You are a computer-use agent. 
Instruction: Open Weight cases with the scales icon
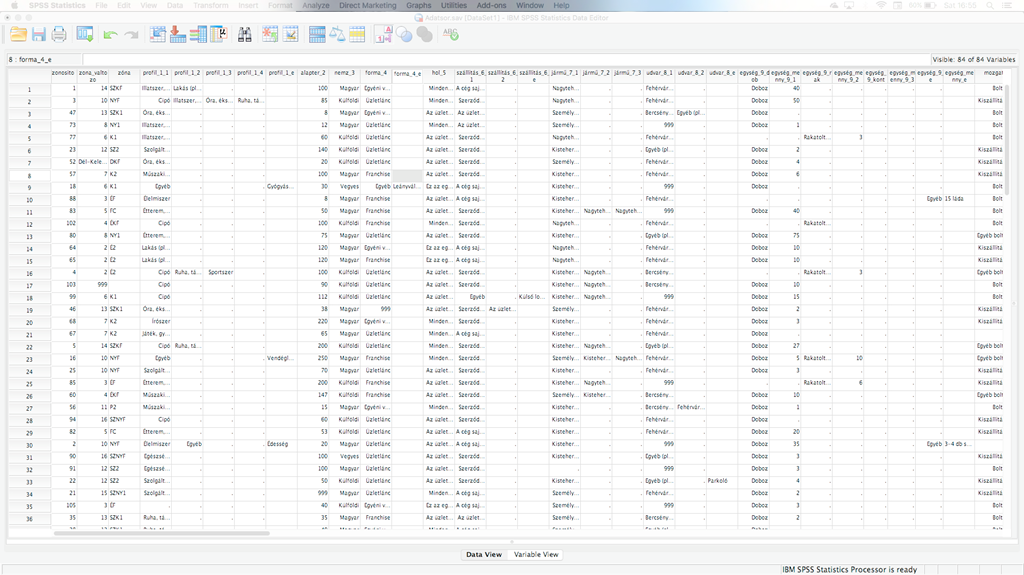click(337, 35)
